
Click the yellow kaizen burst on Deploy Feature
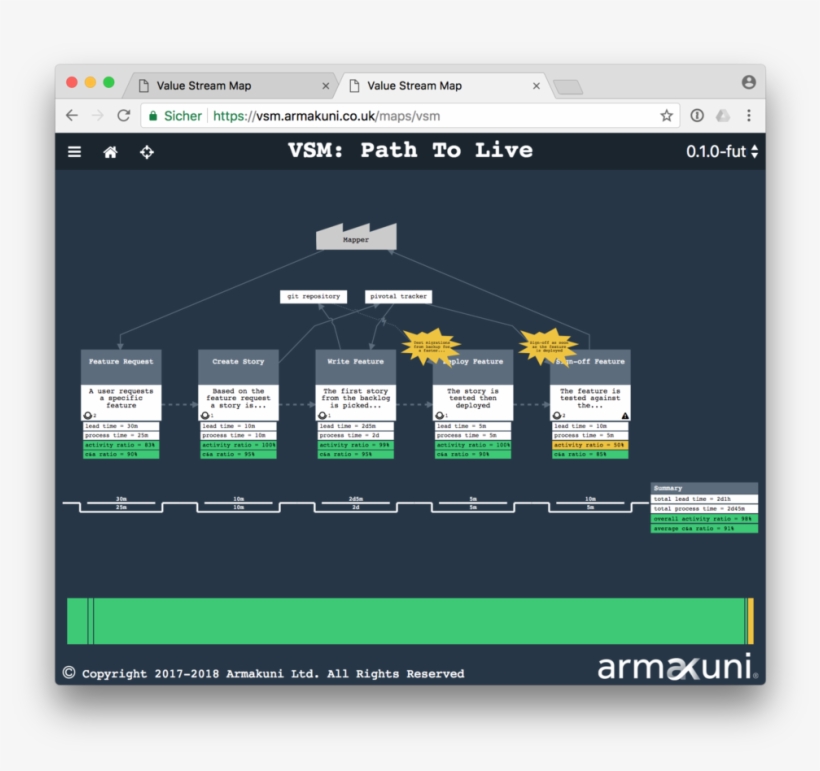431,346
